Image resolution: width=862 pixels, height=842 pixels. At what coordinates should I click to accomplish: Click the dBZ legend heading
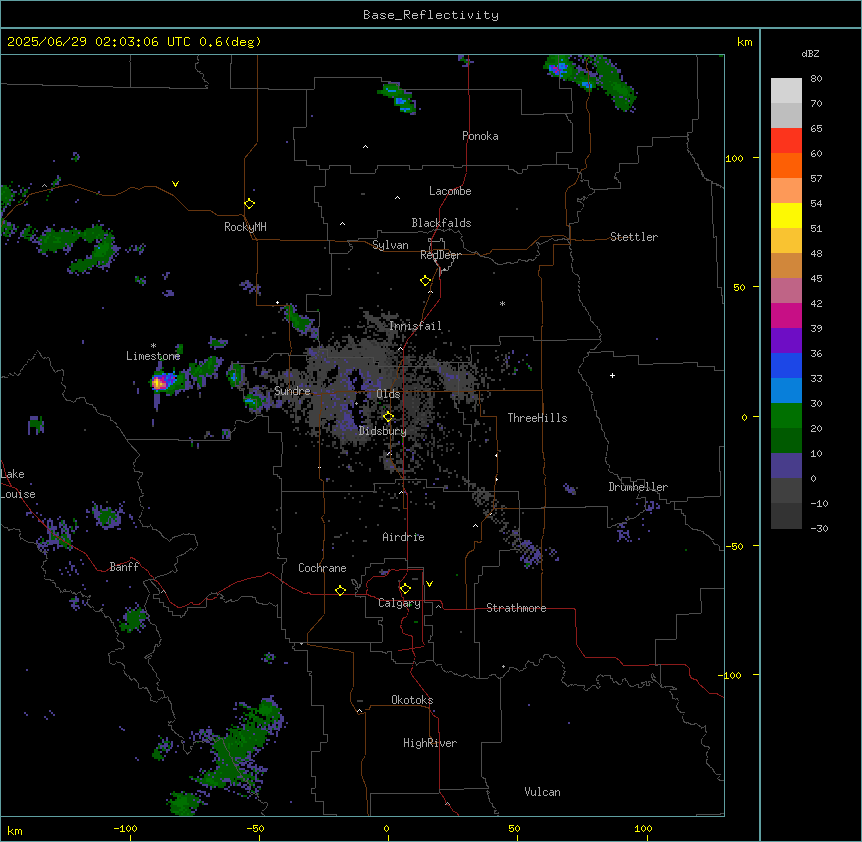[x=810, y=53]
